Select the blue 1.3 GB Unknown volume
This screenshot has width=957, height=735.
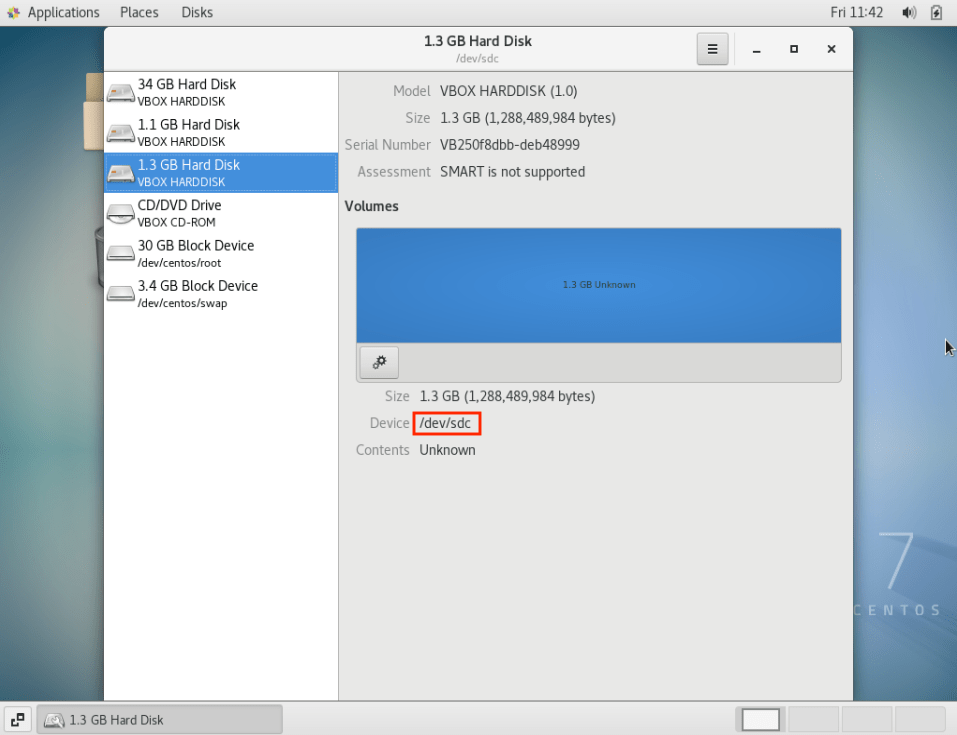point(598,284)
